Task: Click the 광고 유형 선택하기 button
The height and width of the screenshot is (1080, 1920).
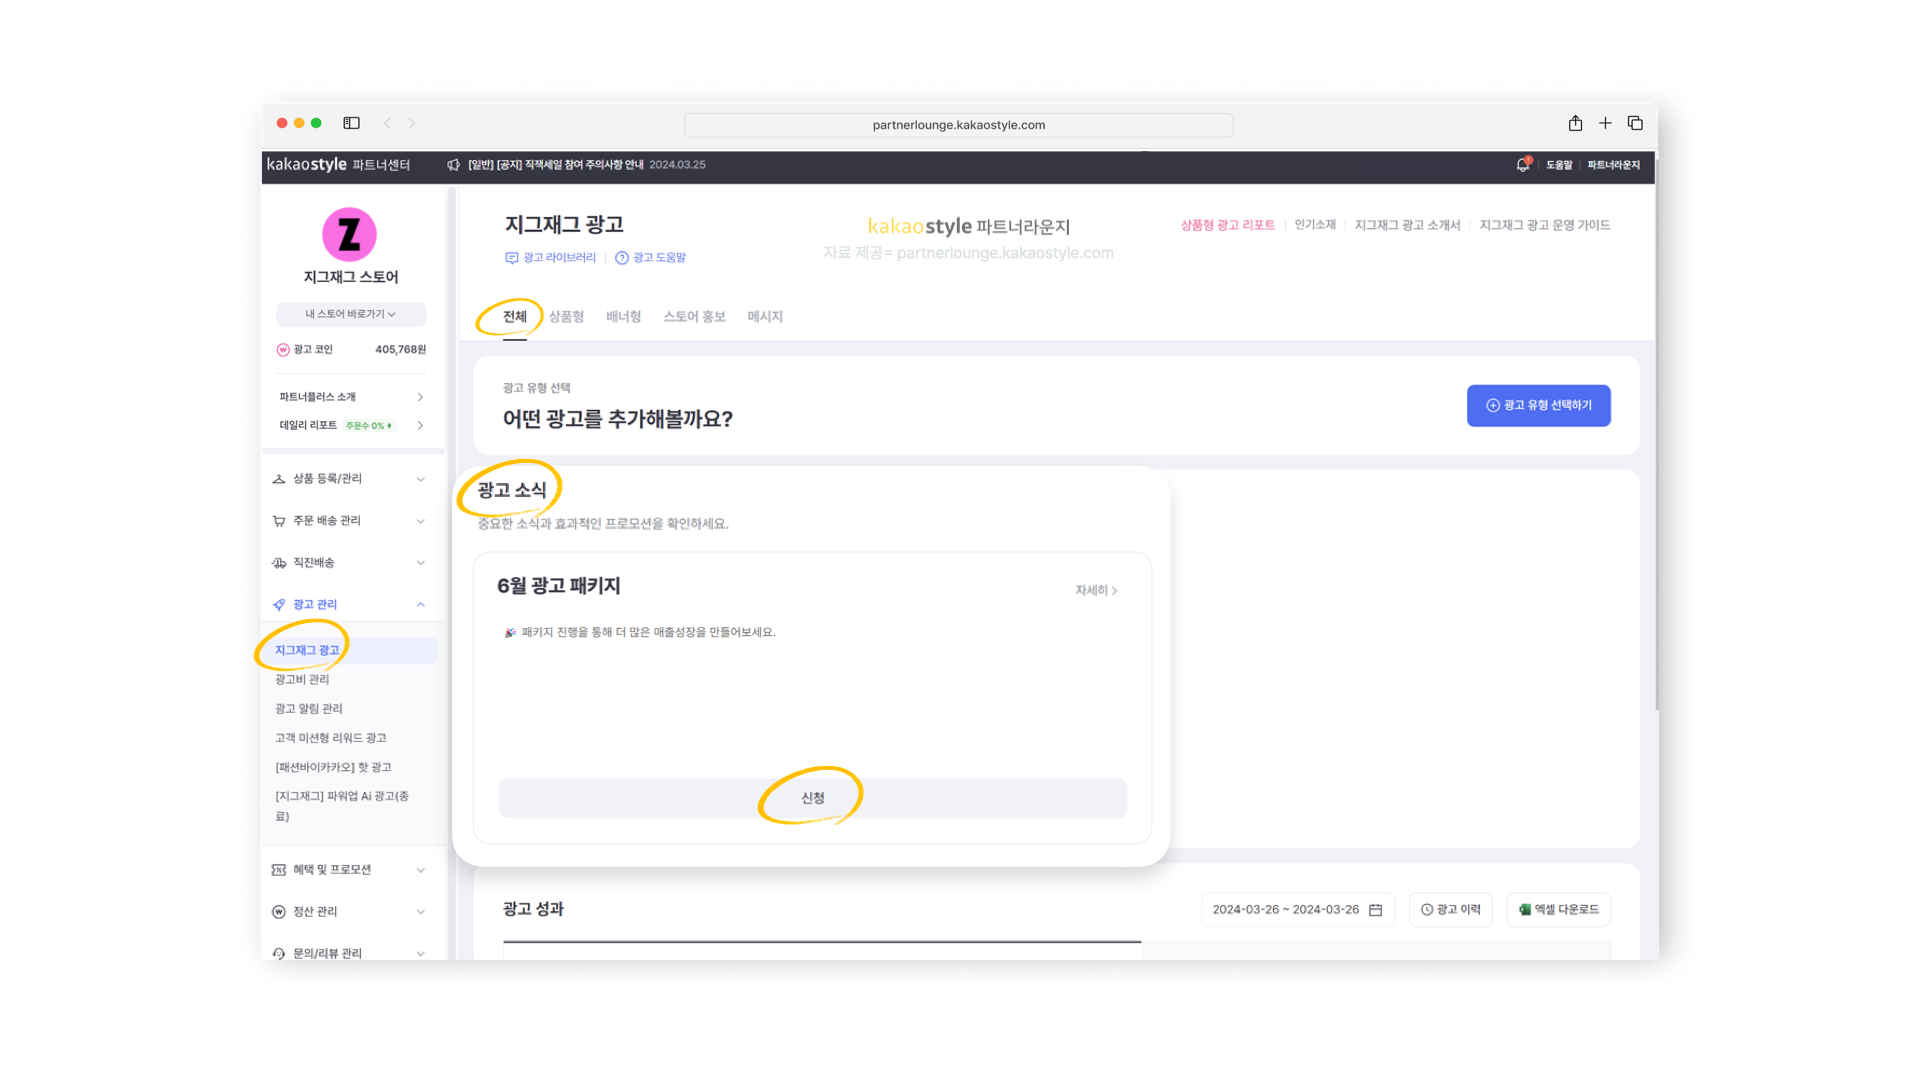Action: pyautogui.click(x=1538, y=406)
